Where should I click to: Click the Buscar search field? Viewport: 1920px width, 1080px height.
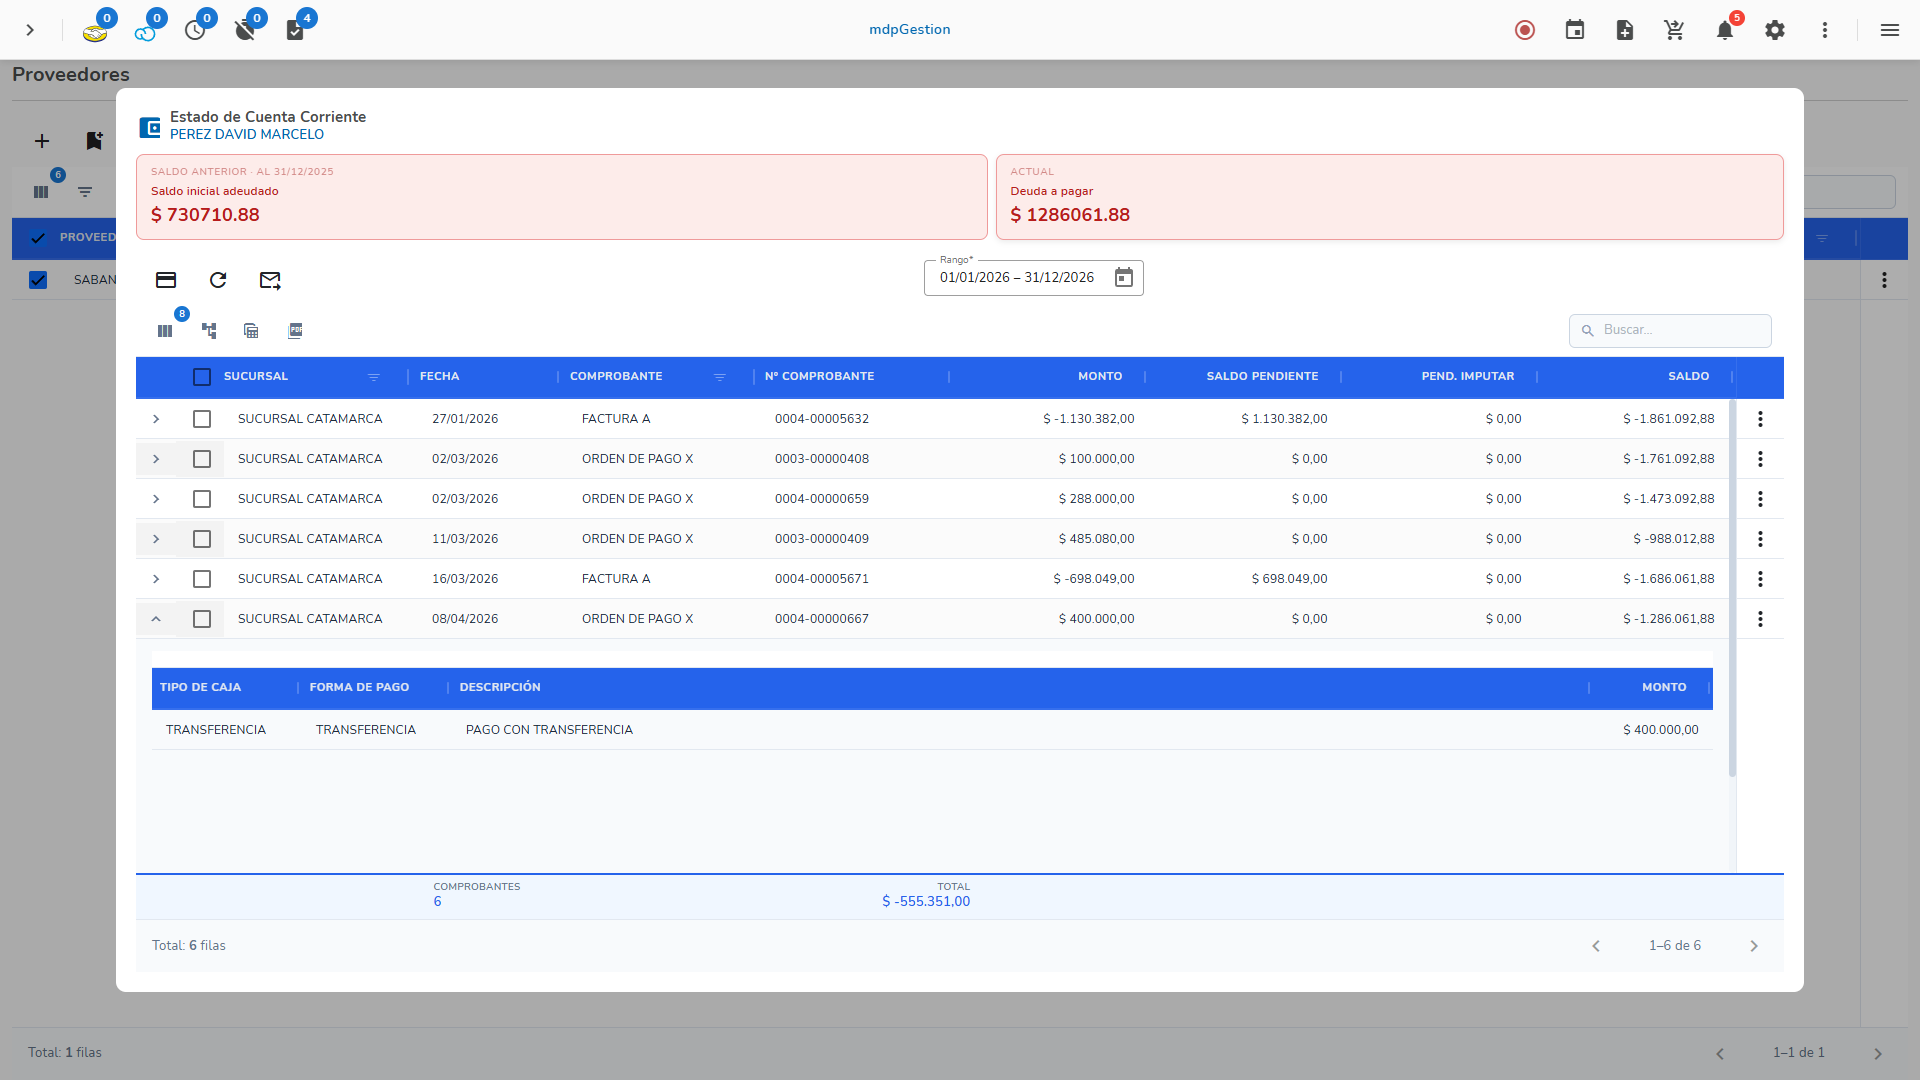(1680, 330)
